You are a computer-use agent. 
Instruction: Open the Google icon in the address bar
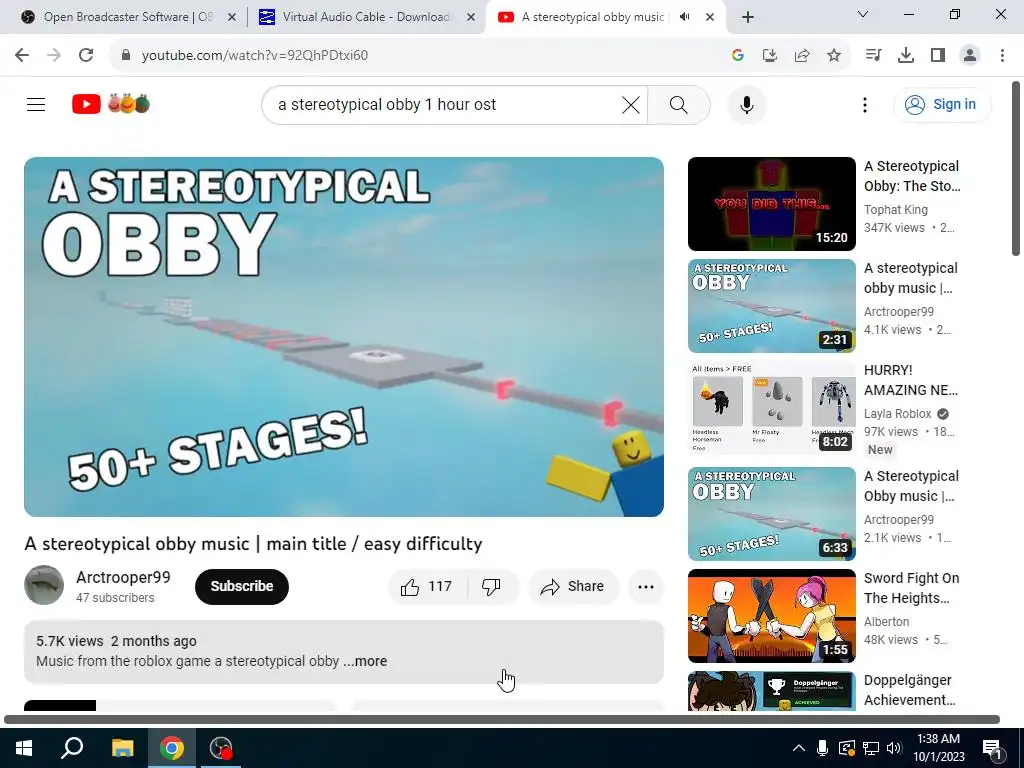[x=738, y=56]
